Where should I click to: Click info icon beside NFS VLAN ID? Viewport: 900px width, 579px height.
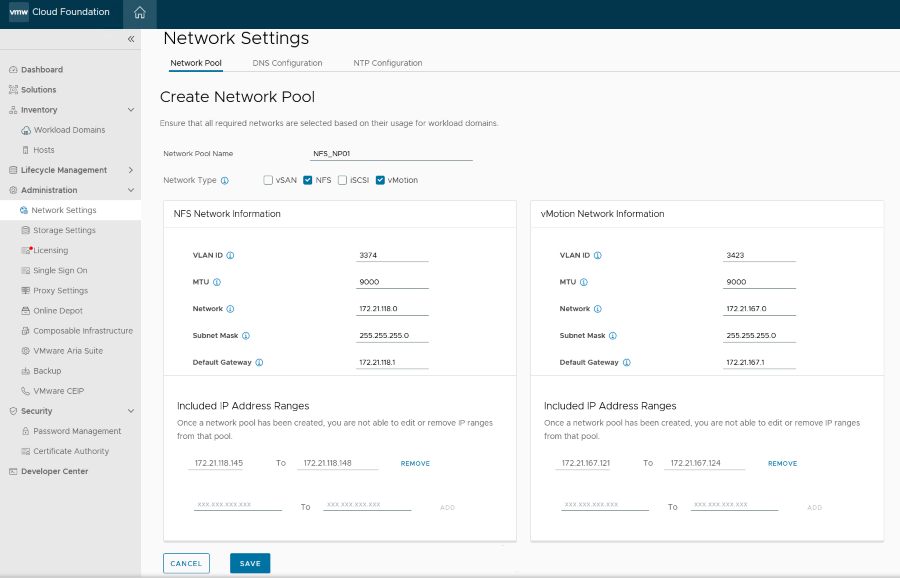[230, 255]
